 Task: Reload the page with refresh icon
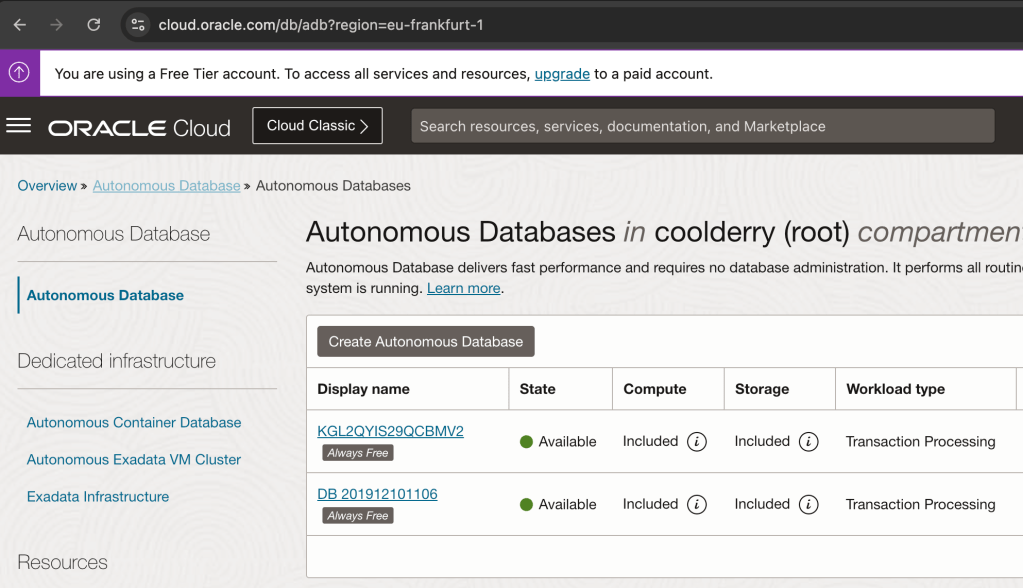[93, 24]
